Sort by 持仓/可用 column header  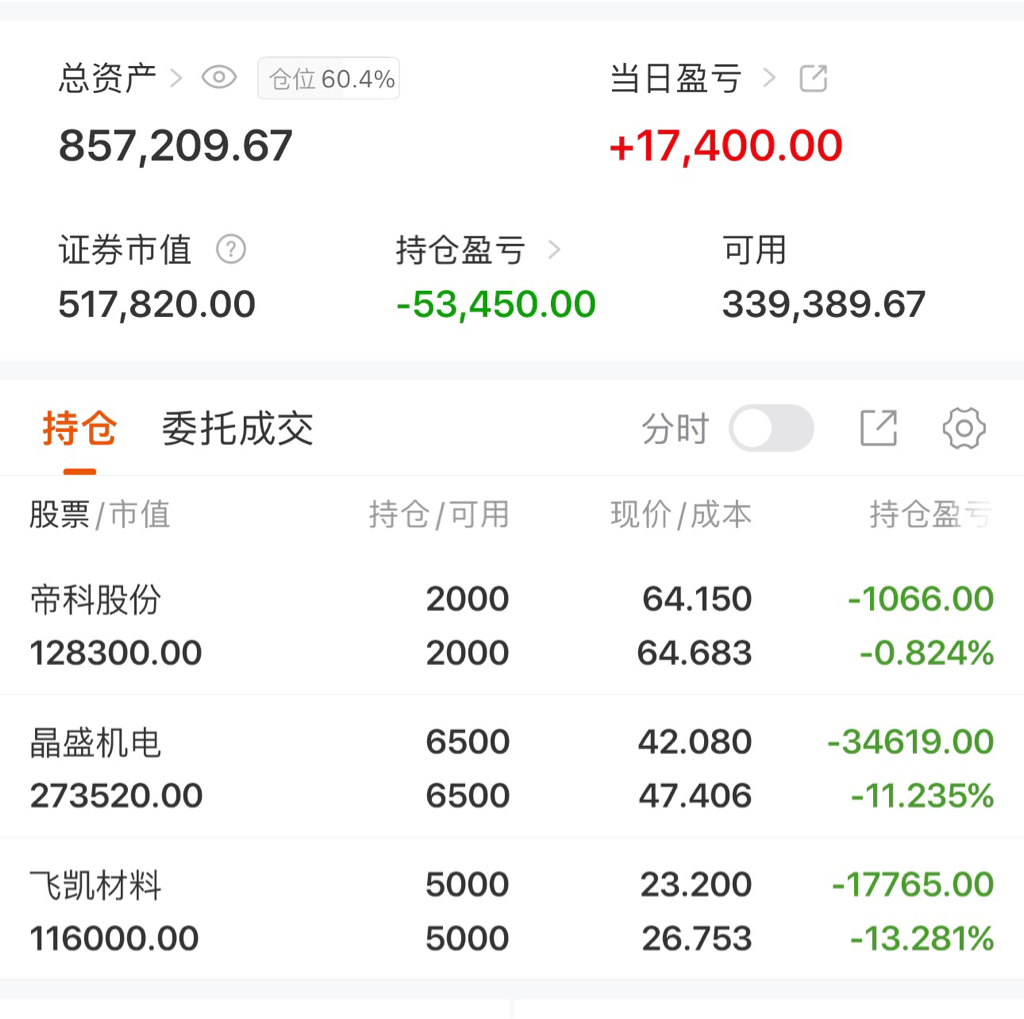tap(439, 515)
